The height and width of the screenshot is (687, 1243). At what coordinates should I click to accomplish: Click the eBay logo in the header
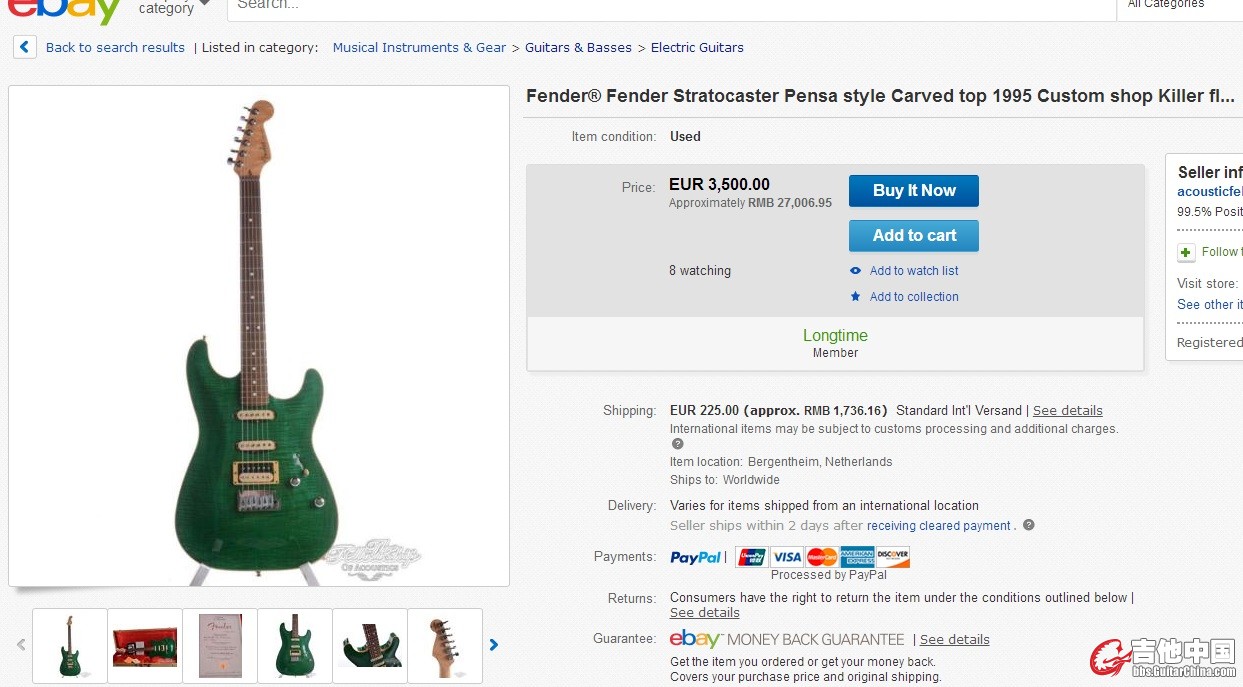coord(65,10)
